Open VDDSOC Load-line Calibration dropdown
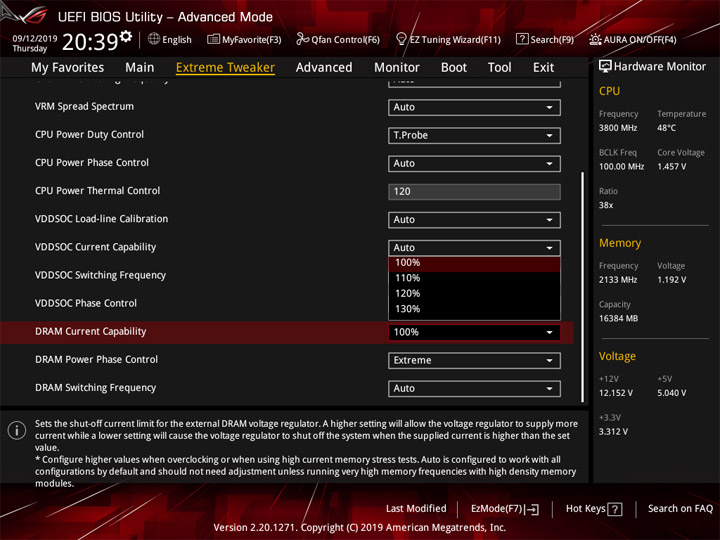 [474, 220]
